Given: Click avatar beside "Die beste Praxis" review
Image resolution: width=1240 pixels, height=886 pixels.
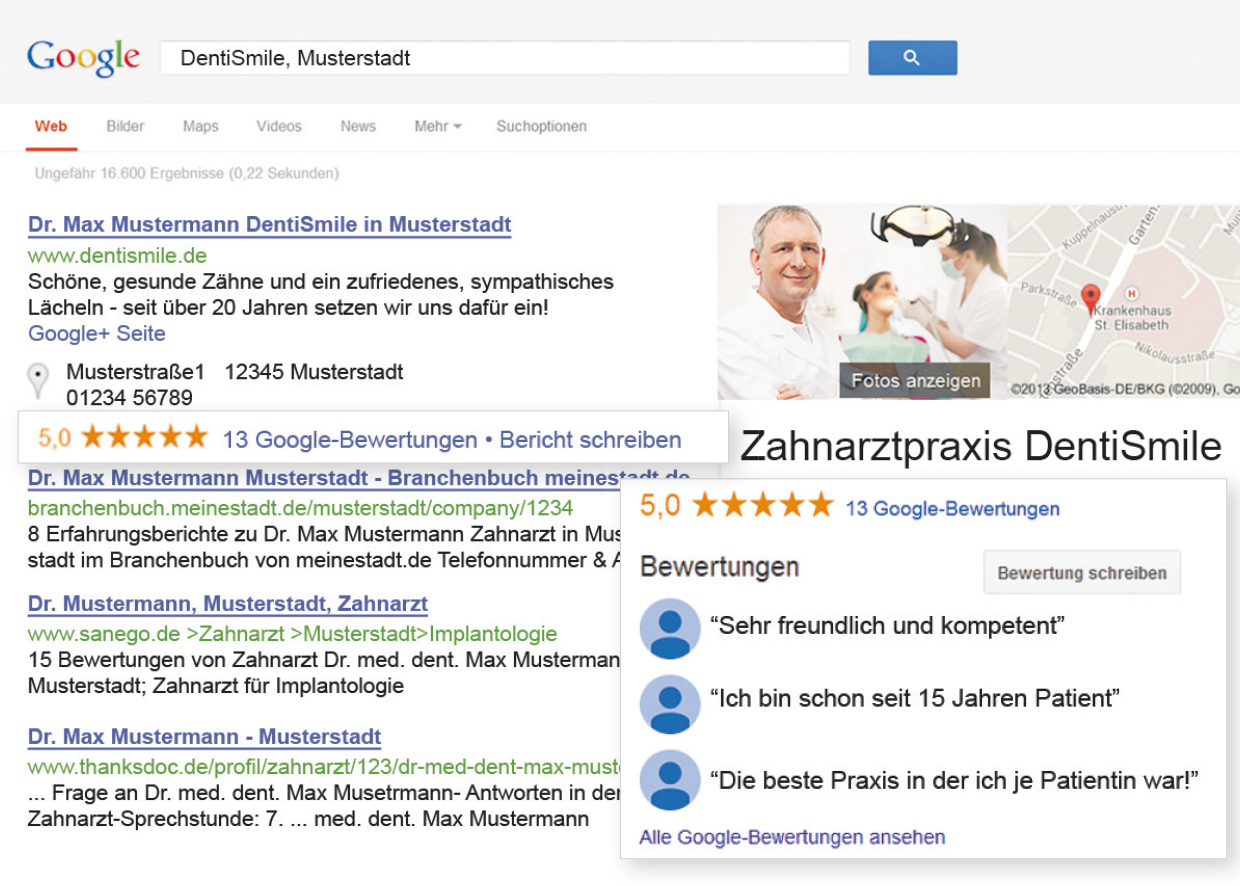Looking at the screenshot, I should (x=670, y=779).
